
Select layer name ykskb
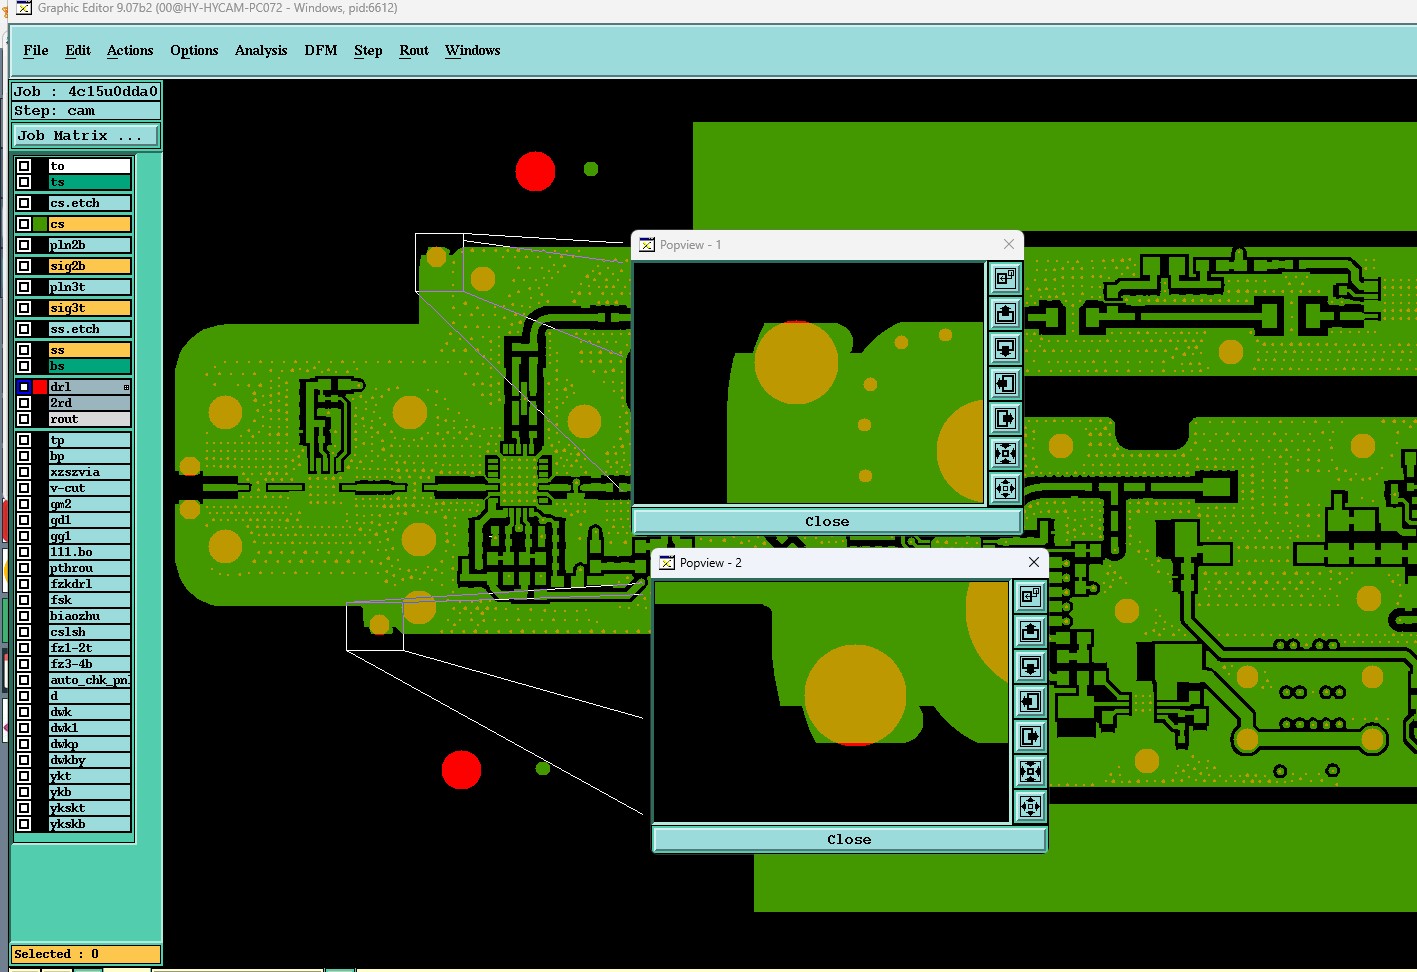pos(90,824)
